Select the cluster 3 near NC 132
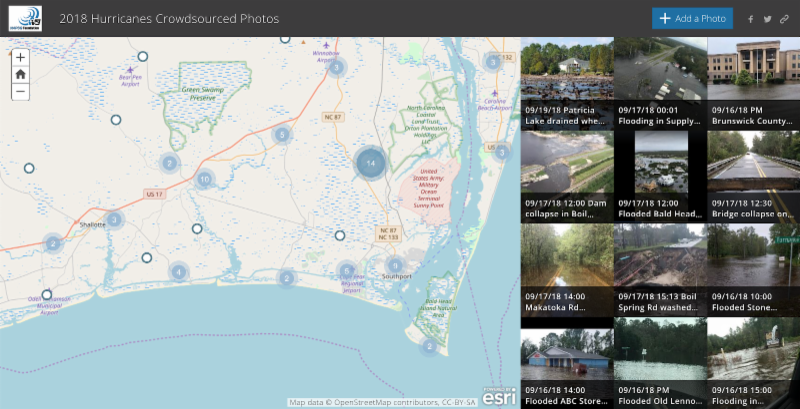 click(x=492, y=62)
